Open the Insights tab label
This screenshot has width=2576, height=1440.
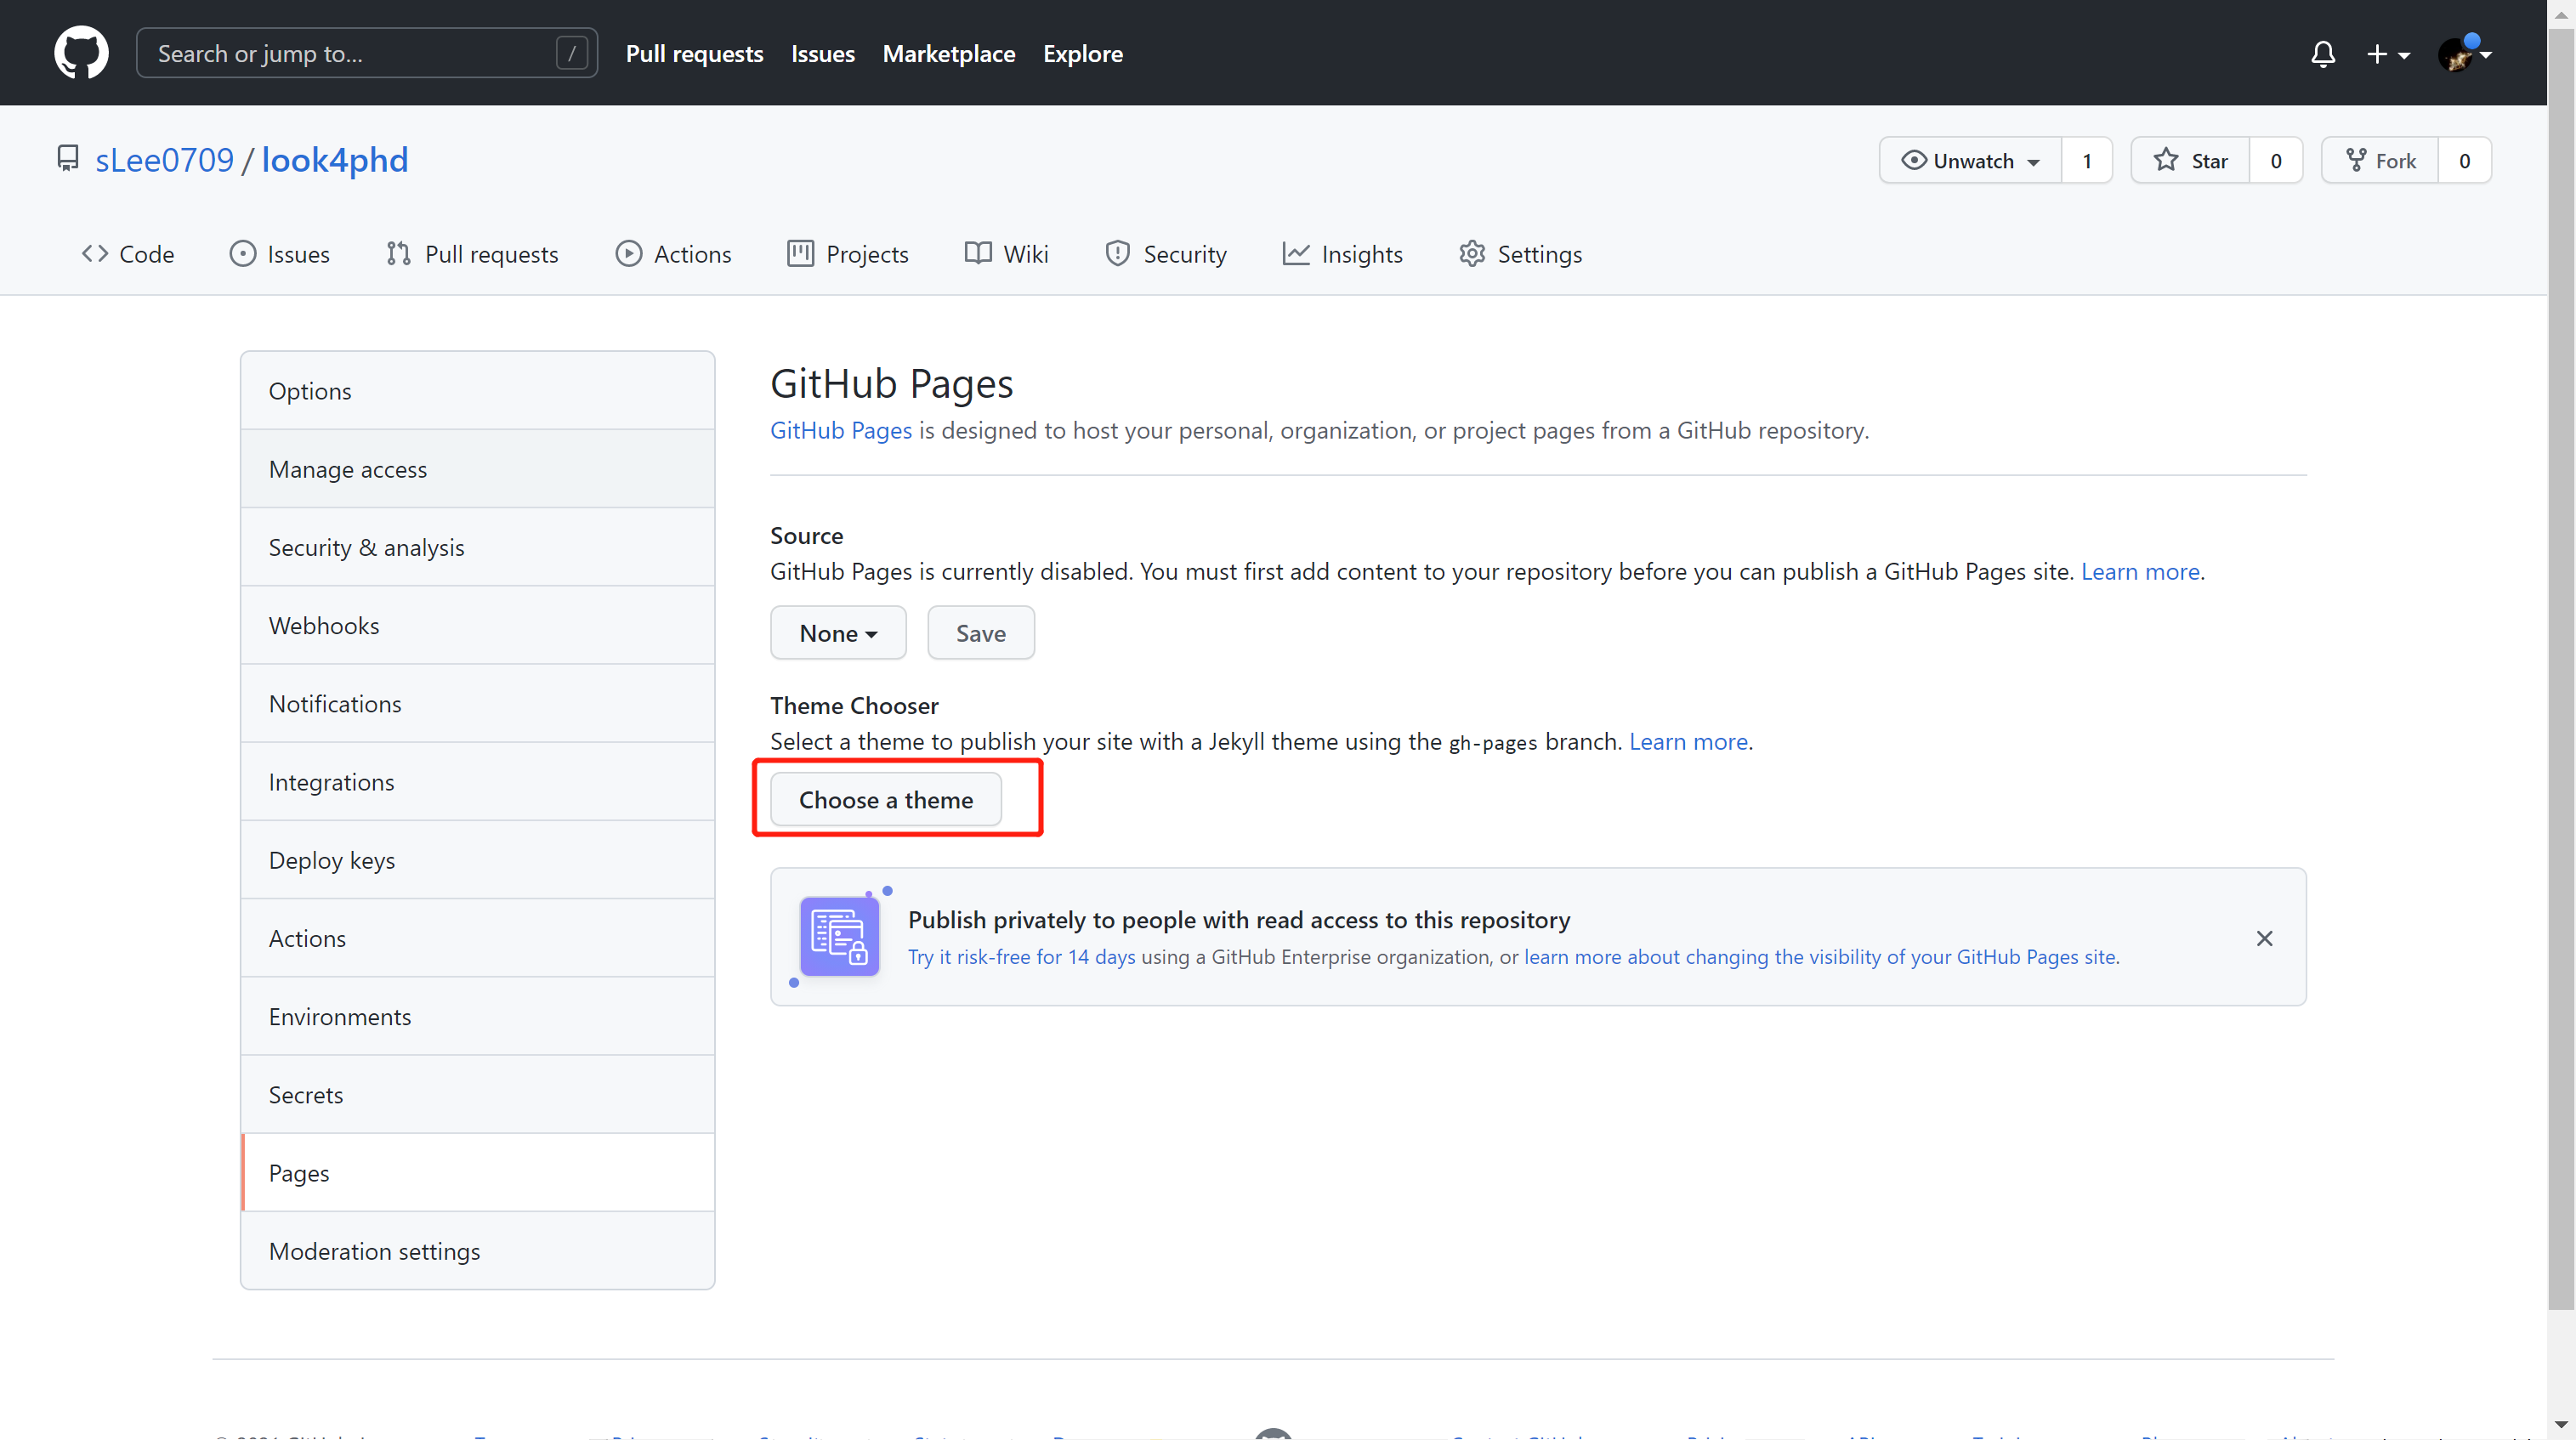pyautogui.click(x=1362, y=254)
